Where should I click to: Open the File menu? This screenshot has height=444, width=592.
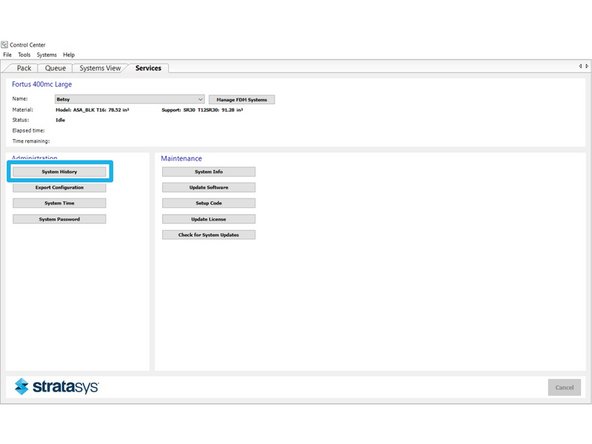[x=7, y=55]
